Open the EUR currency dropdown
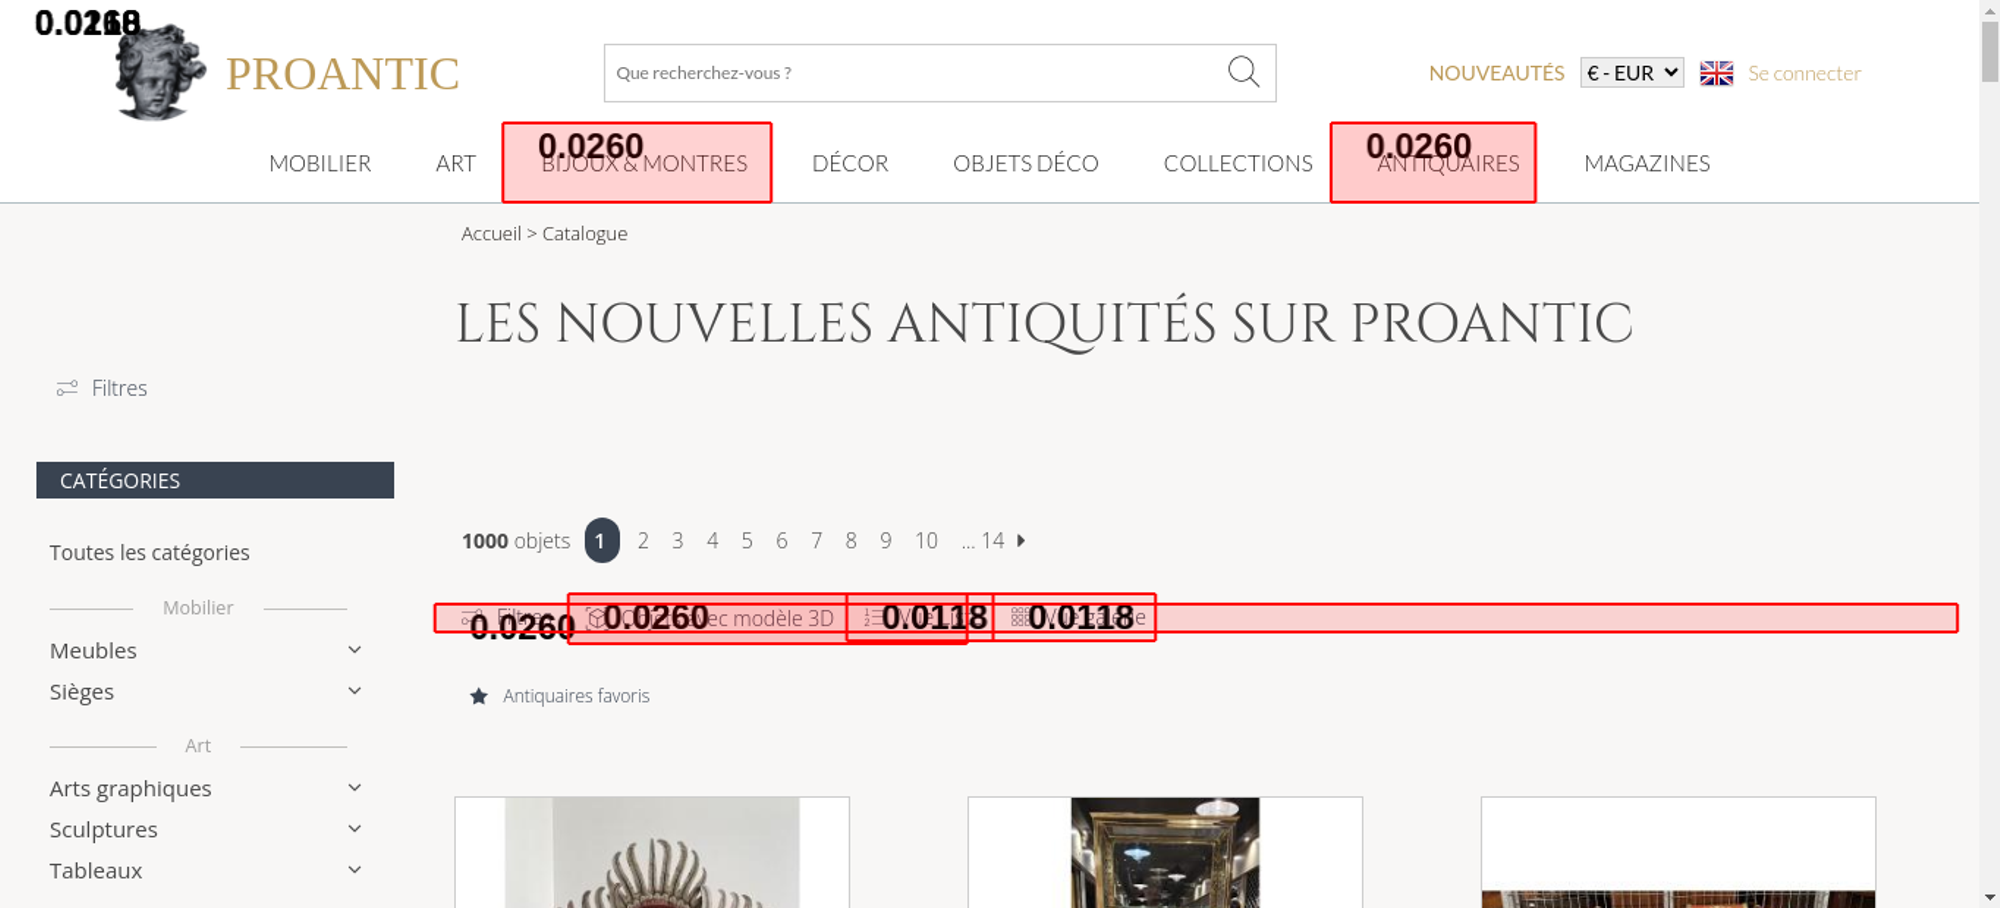 [1631, 73]
